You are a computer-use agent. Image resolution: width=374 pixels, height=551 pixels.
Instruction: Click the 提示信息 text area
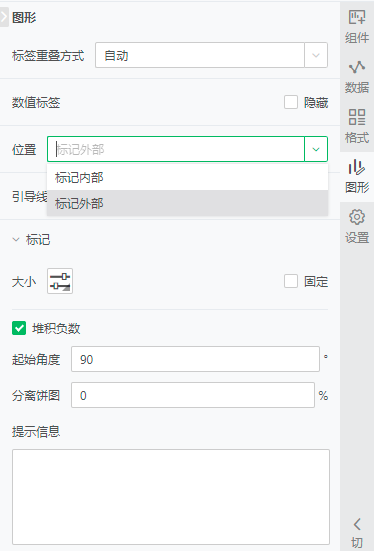(x=171, y=497)
